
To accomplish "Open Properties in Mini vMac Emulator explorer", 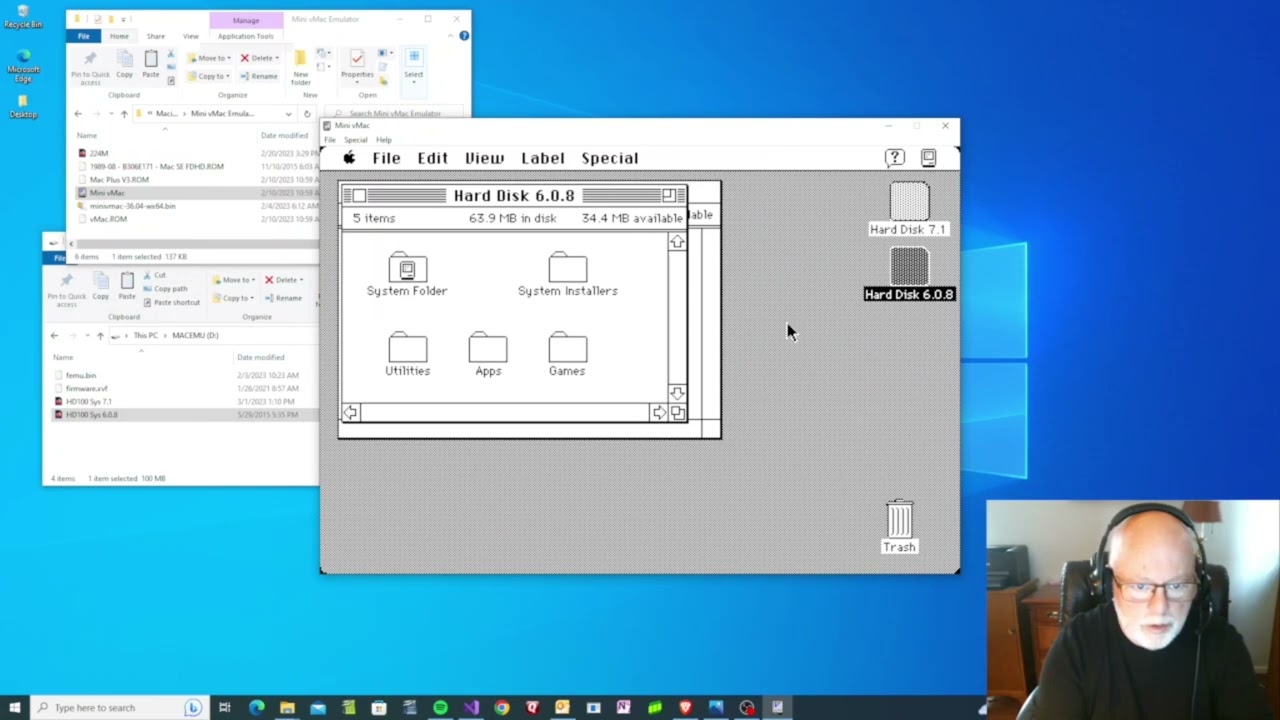I will [x=357, y=65].
